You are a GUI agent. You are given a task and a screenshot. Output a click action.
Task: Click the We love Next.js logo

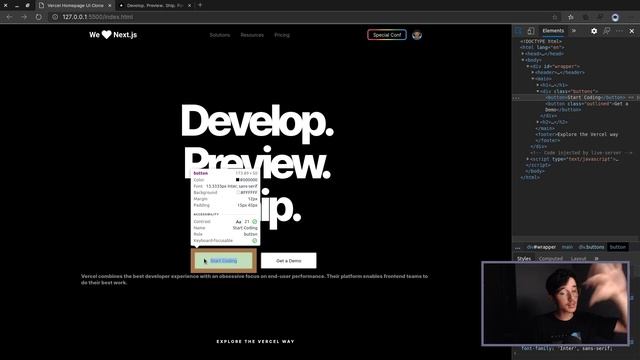tap(113, 35)
